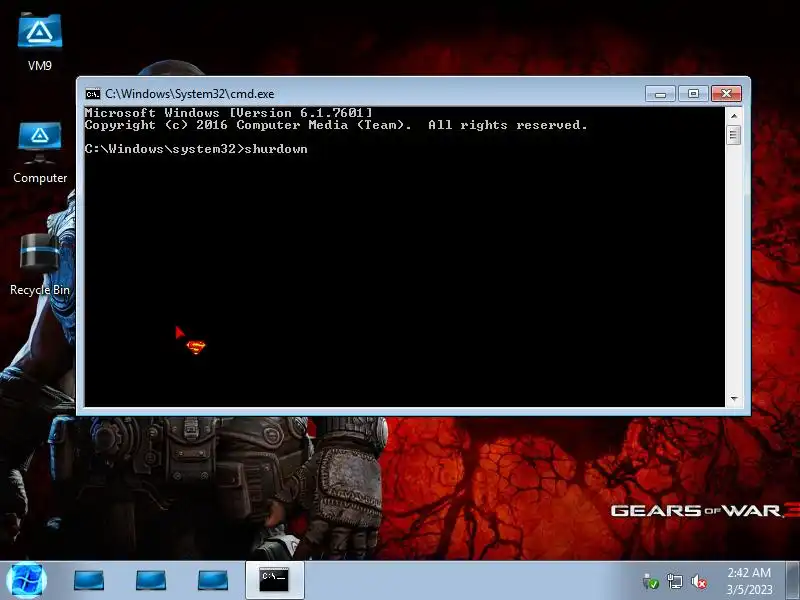Maximize the cmd.exe window
The height and width of the screenshot is (600, 800).
[x=693, y=94]
